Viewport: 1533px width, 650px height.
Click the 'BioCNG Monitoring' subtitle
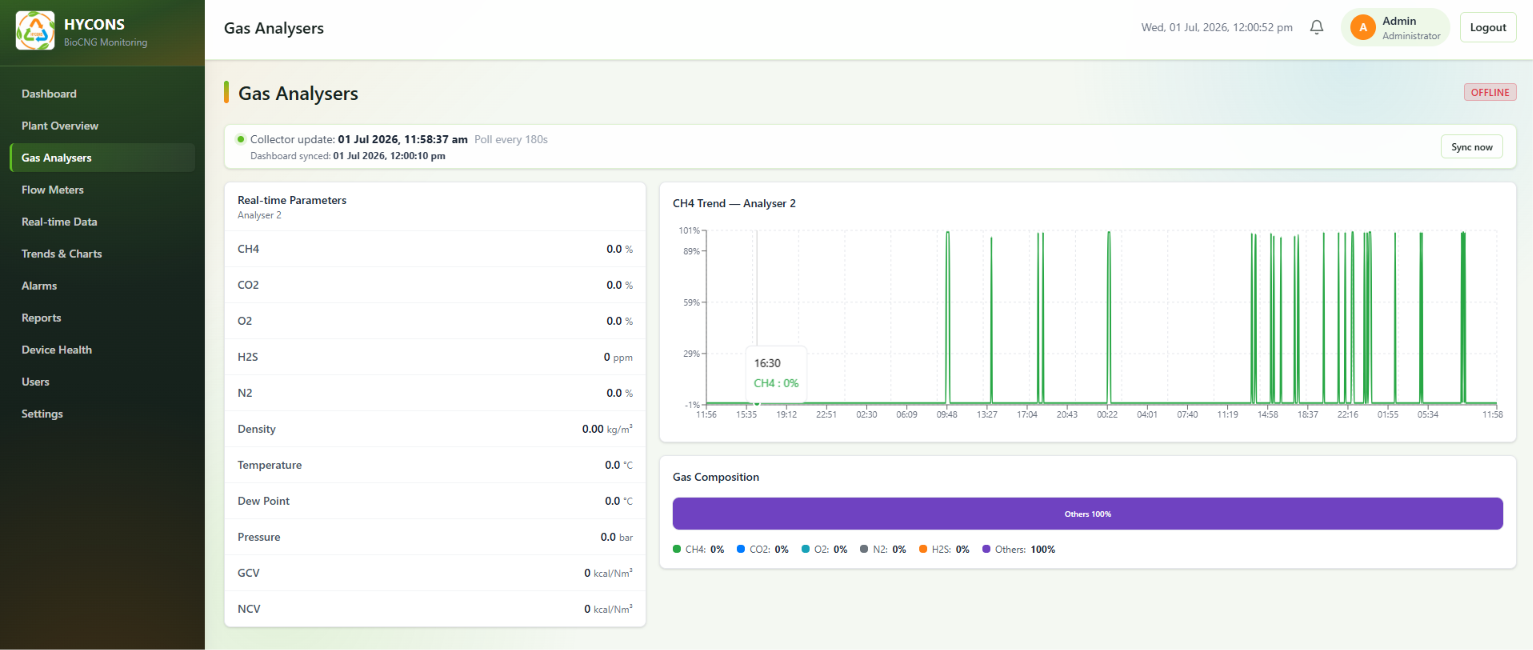click(105, 42)
